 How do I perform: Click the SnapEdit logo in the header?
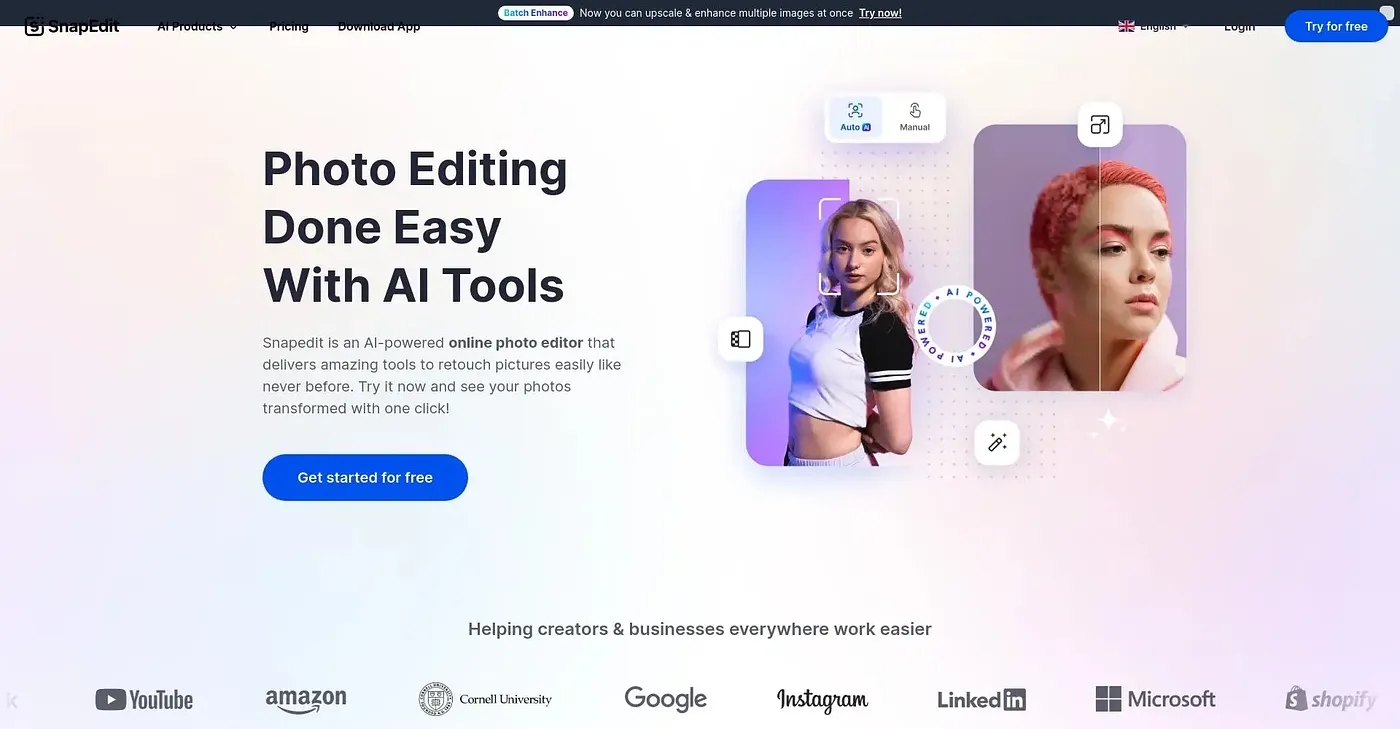point(72,26)
